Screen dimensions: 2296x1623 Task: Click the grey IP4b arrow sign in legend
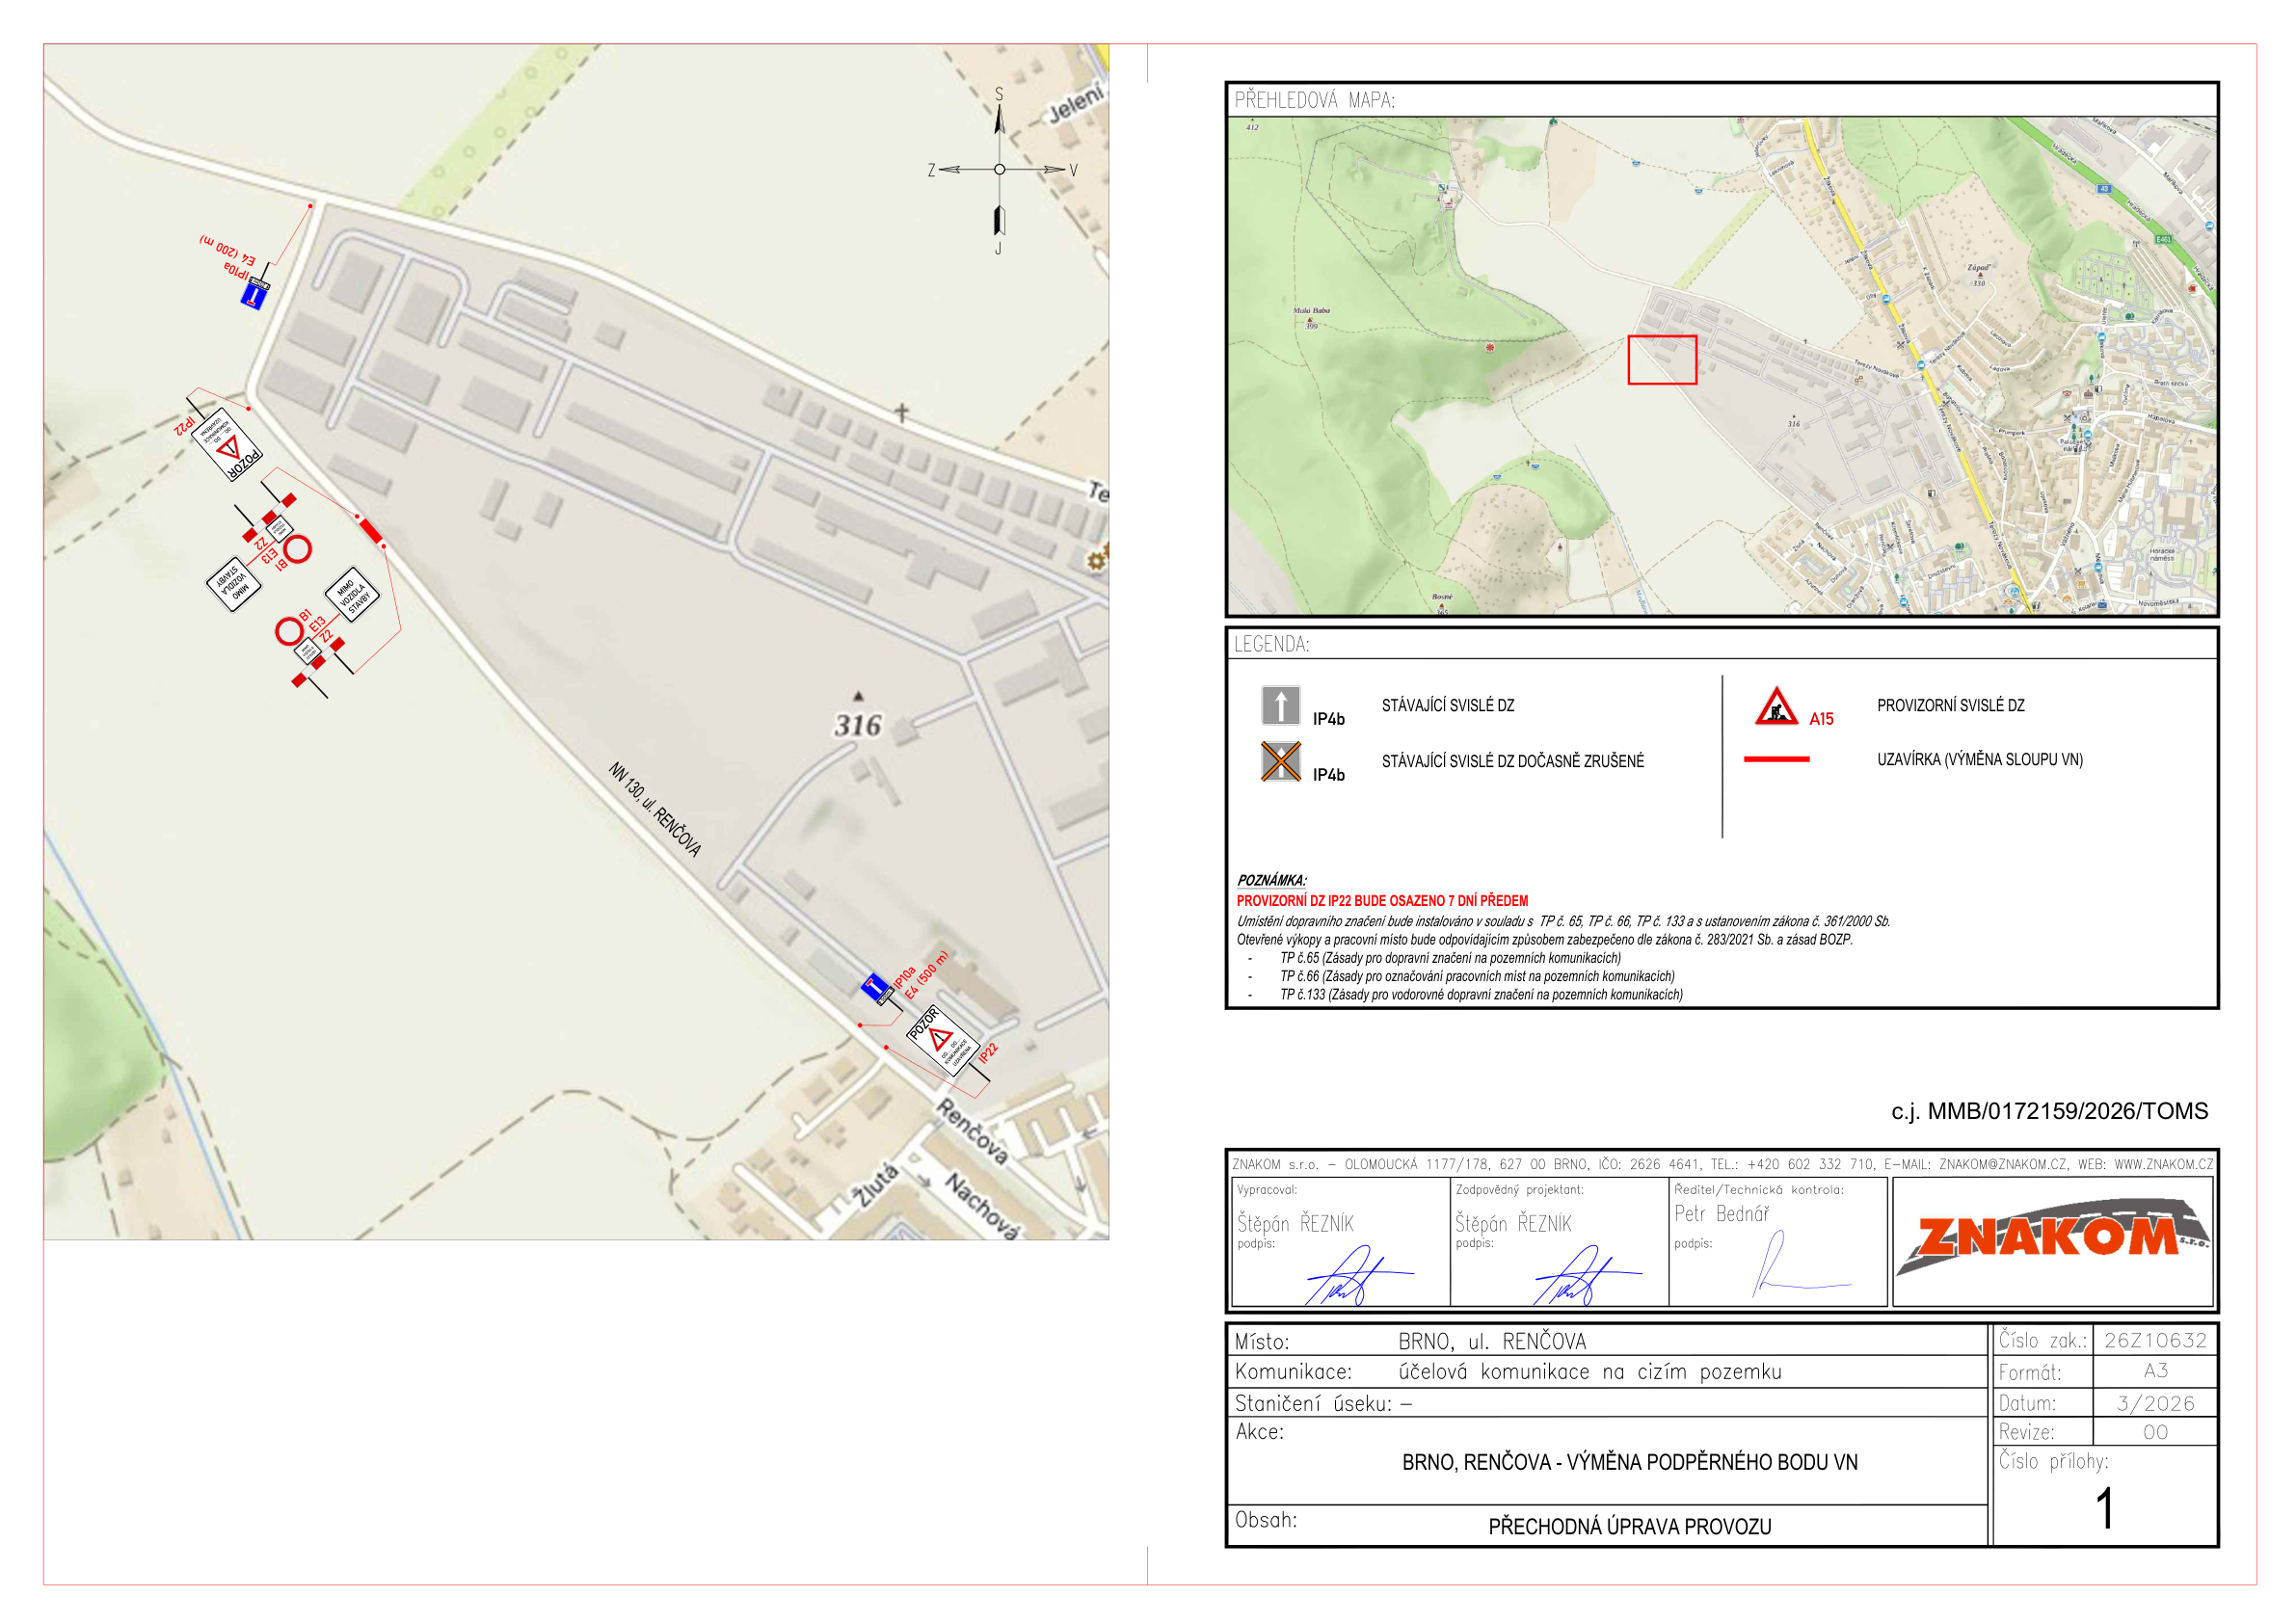tap(1280, 705)
